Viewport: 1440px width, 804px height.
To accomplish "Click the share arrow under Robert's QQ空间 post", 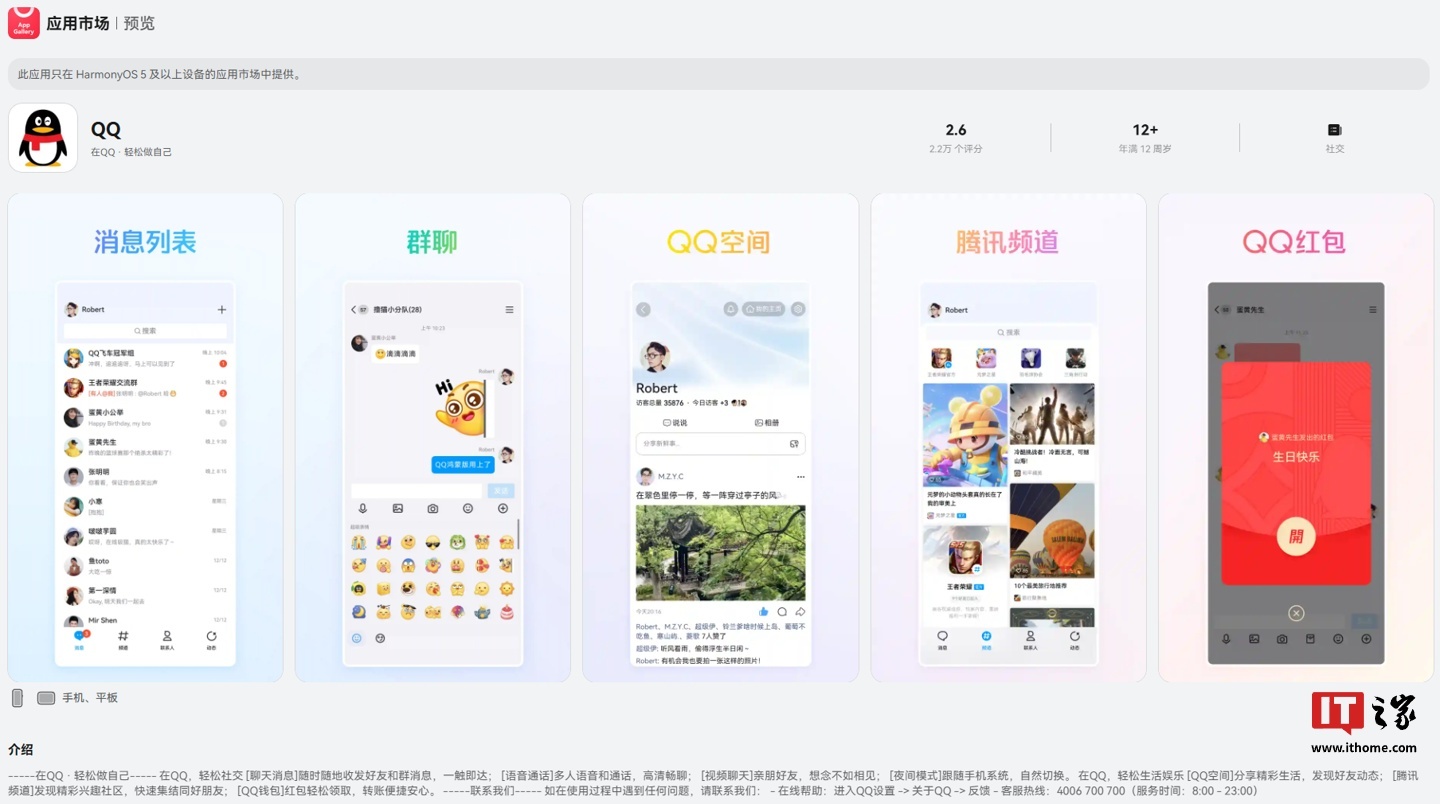I will pos(801,611).
